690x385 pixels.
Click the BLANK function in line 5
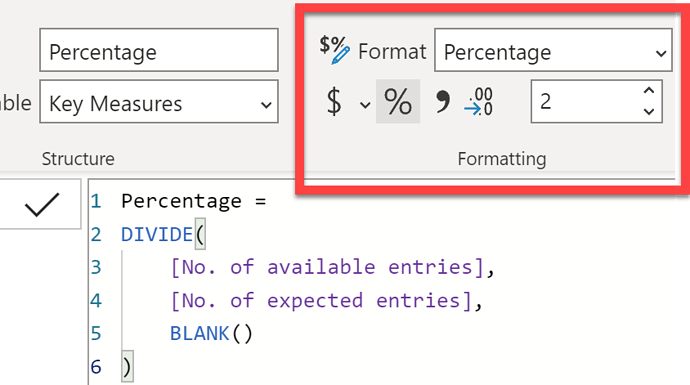(x=199, y=334)
